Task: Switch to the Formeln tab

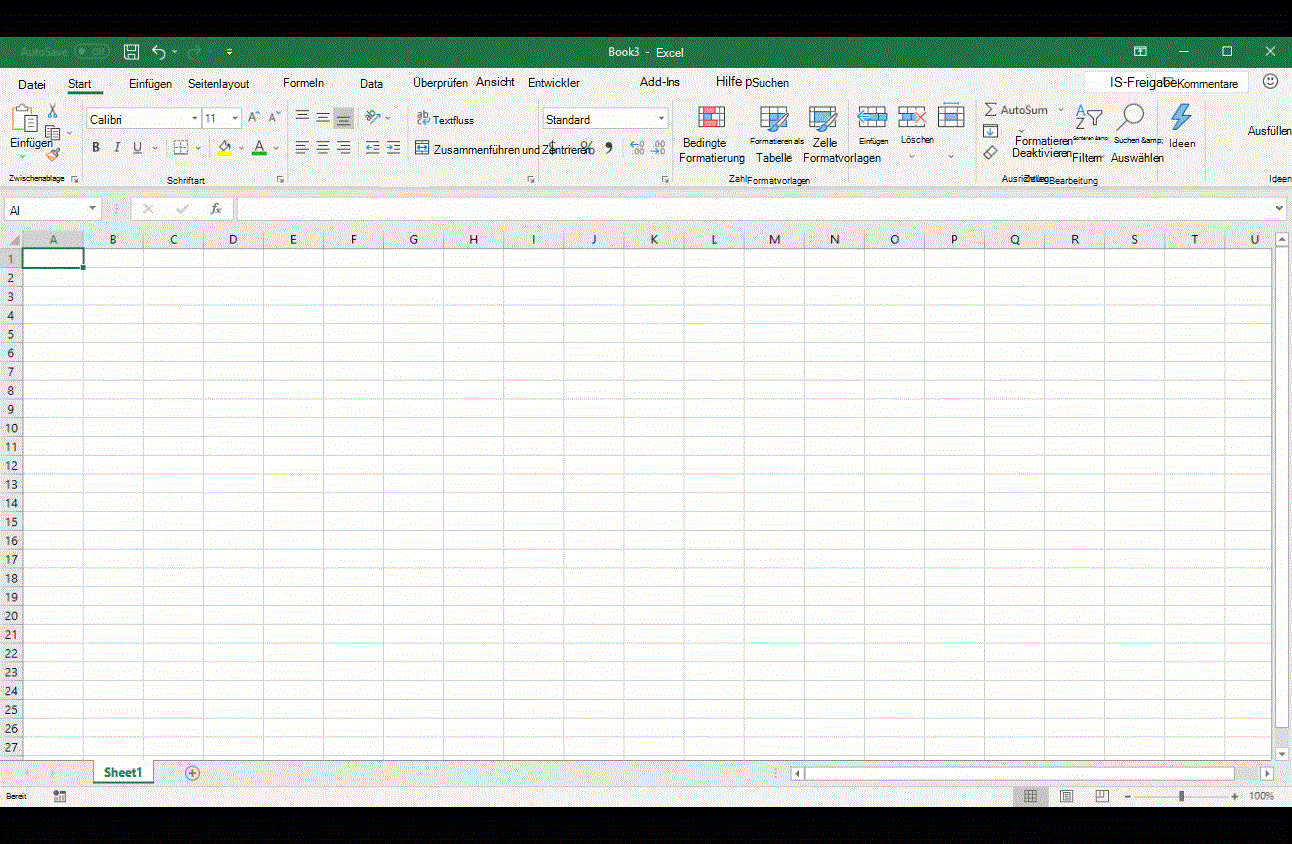Action: [303, 83]
